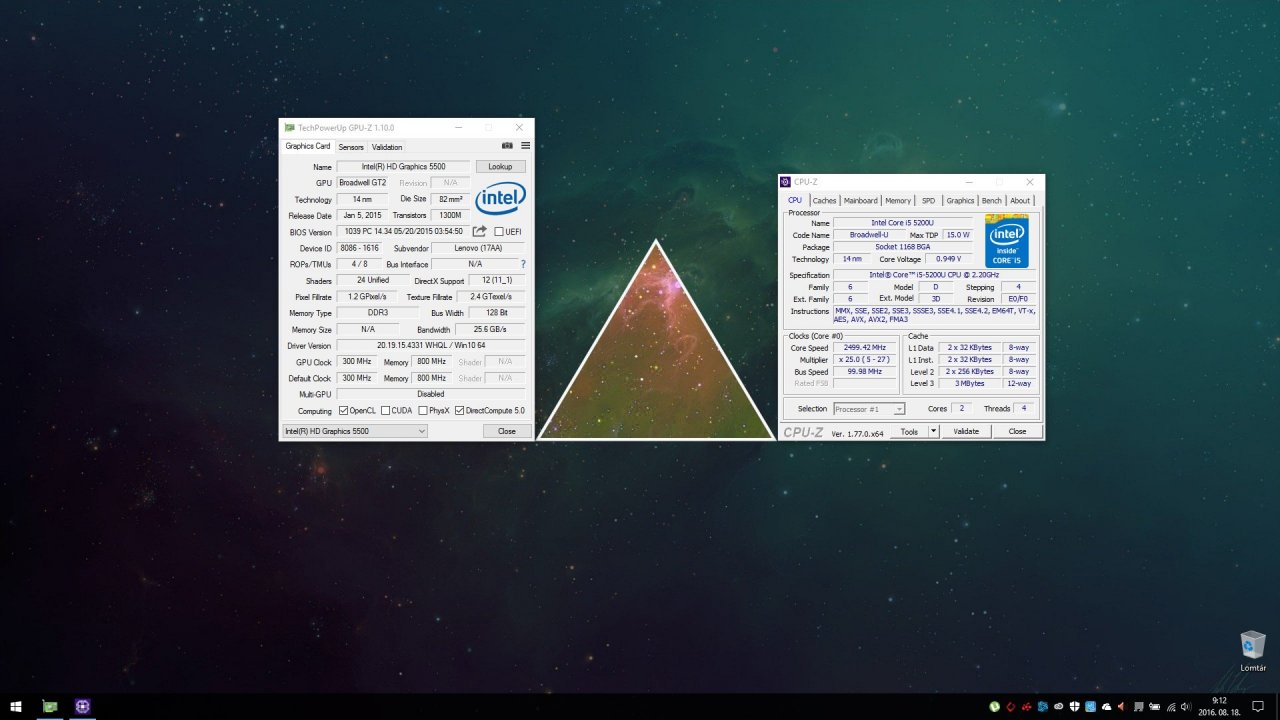Image resolution: width=1280 pixels, height=720 pixels.
Task: Switch to the About tab in CPU-Z
Action: click(1019, 200)
